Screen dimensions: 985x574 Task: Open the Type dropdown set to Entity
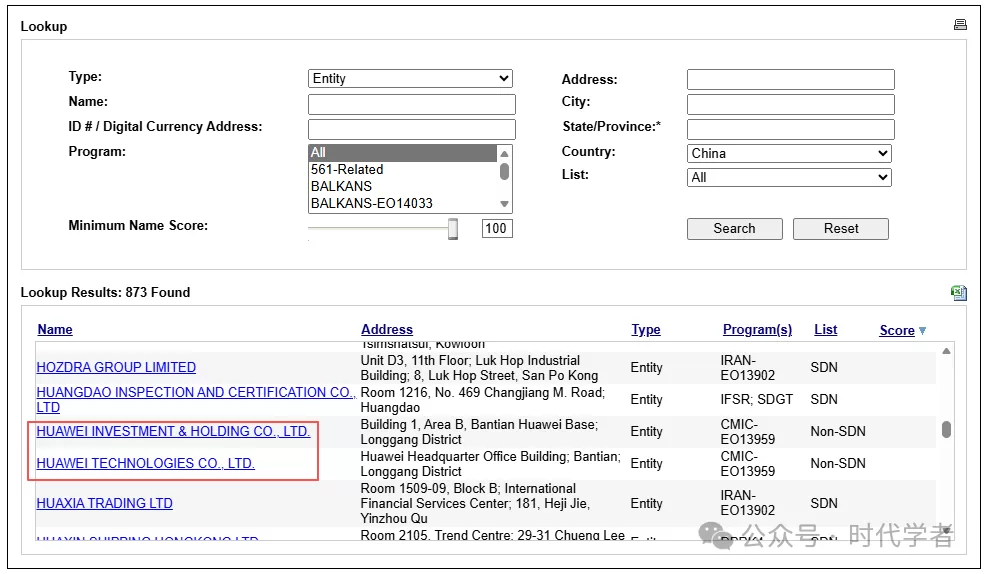point(410,79)
